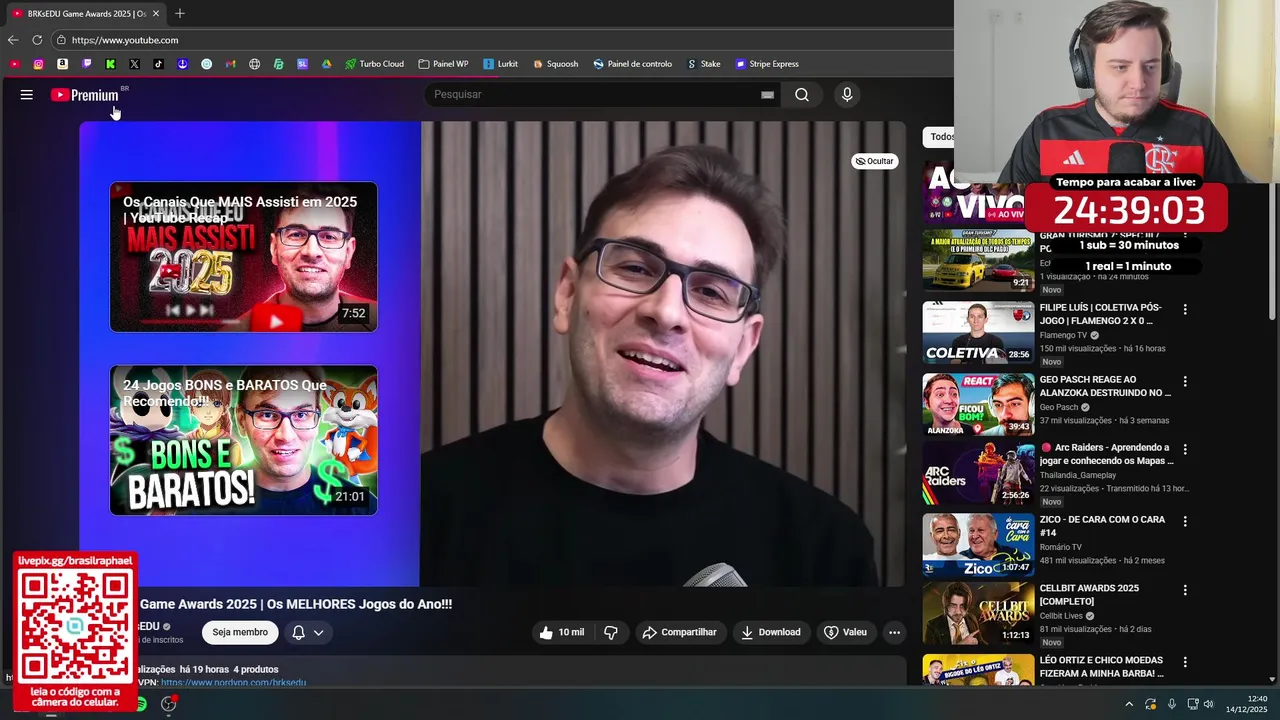The image size is (1280, 720).
Task: Hide end screen with Ocultar button
Action: pyautogui.click(x=874, y=161)
